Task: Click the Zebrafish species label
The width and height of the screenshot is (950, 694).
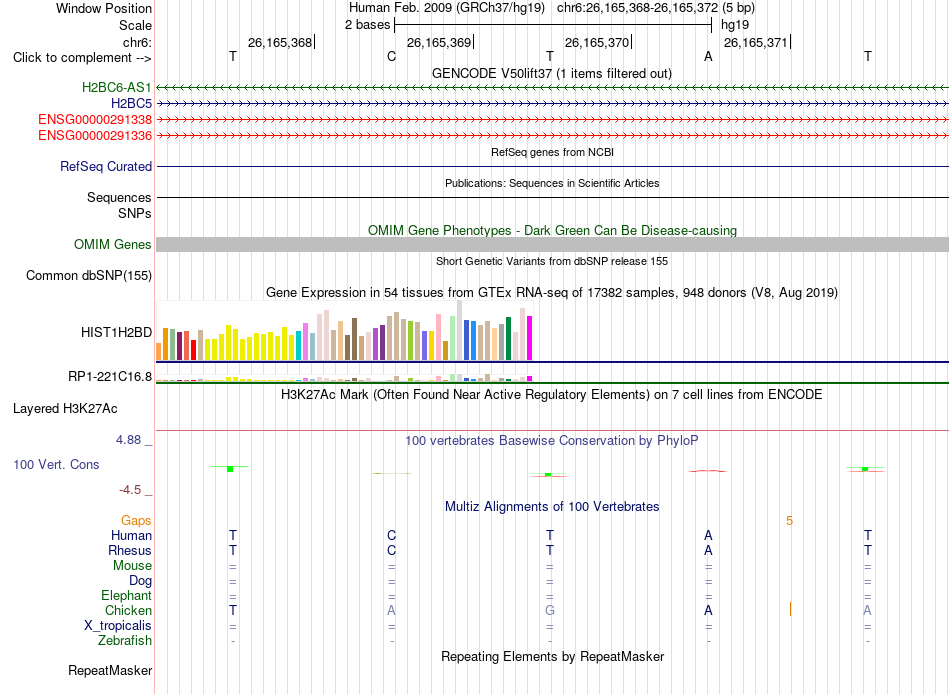Action: click(125, 640)
